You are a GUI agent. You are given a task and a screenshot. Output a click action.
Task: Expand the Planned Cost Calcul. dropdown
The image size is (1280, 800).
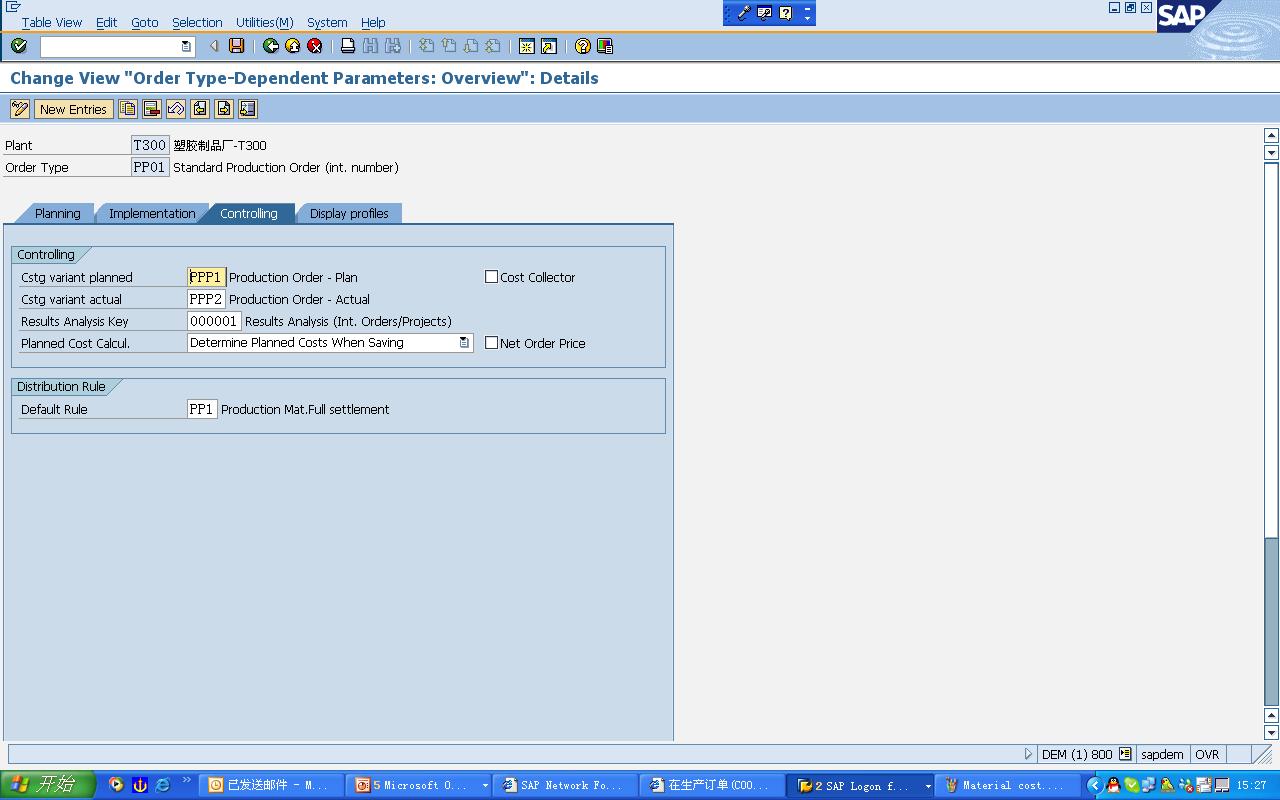464,343
